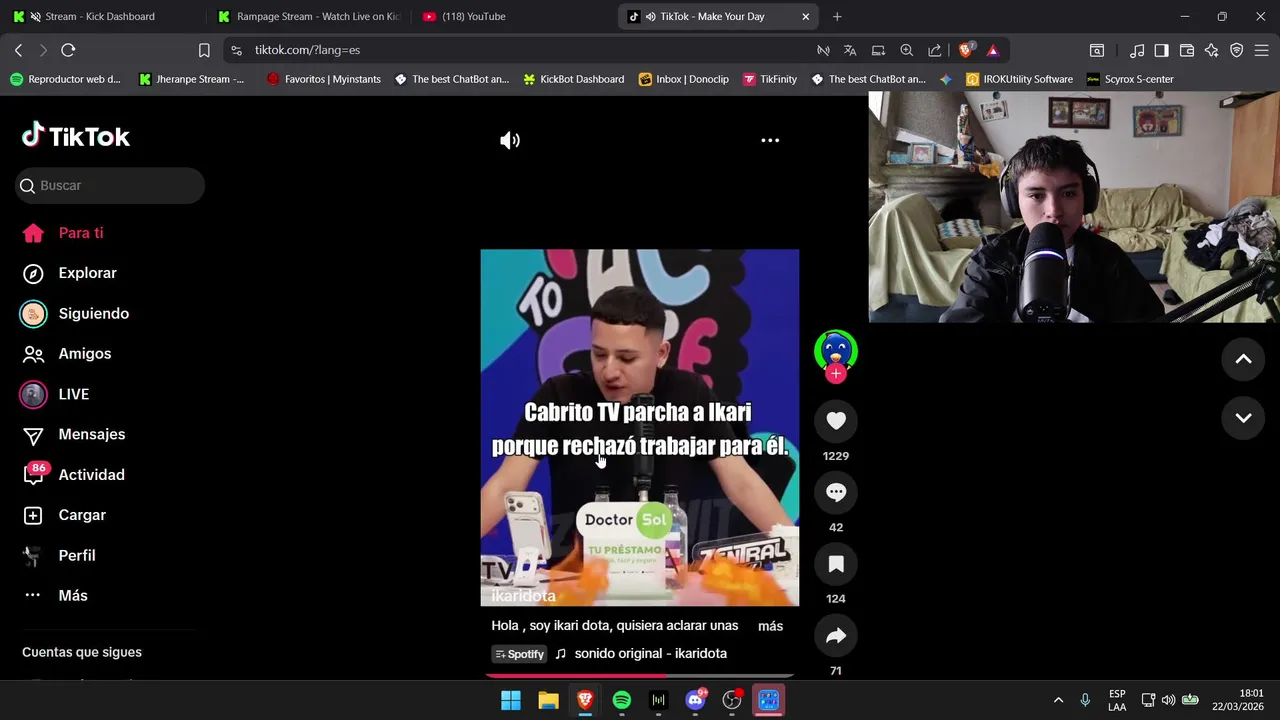Screen dimensions: 1280x720
Task: Go back in browser history
Action: pyautogui.click(x=18, y=50)
